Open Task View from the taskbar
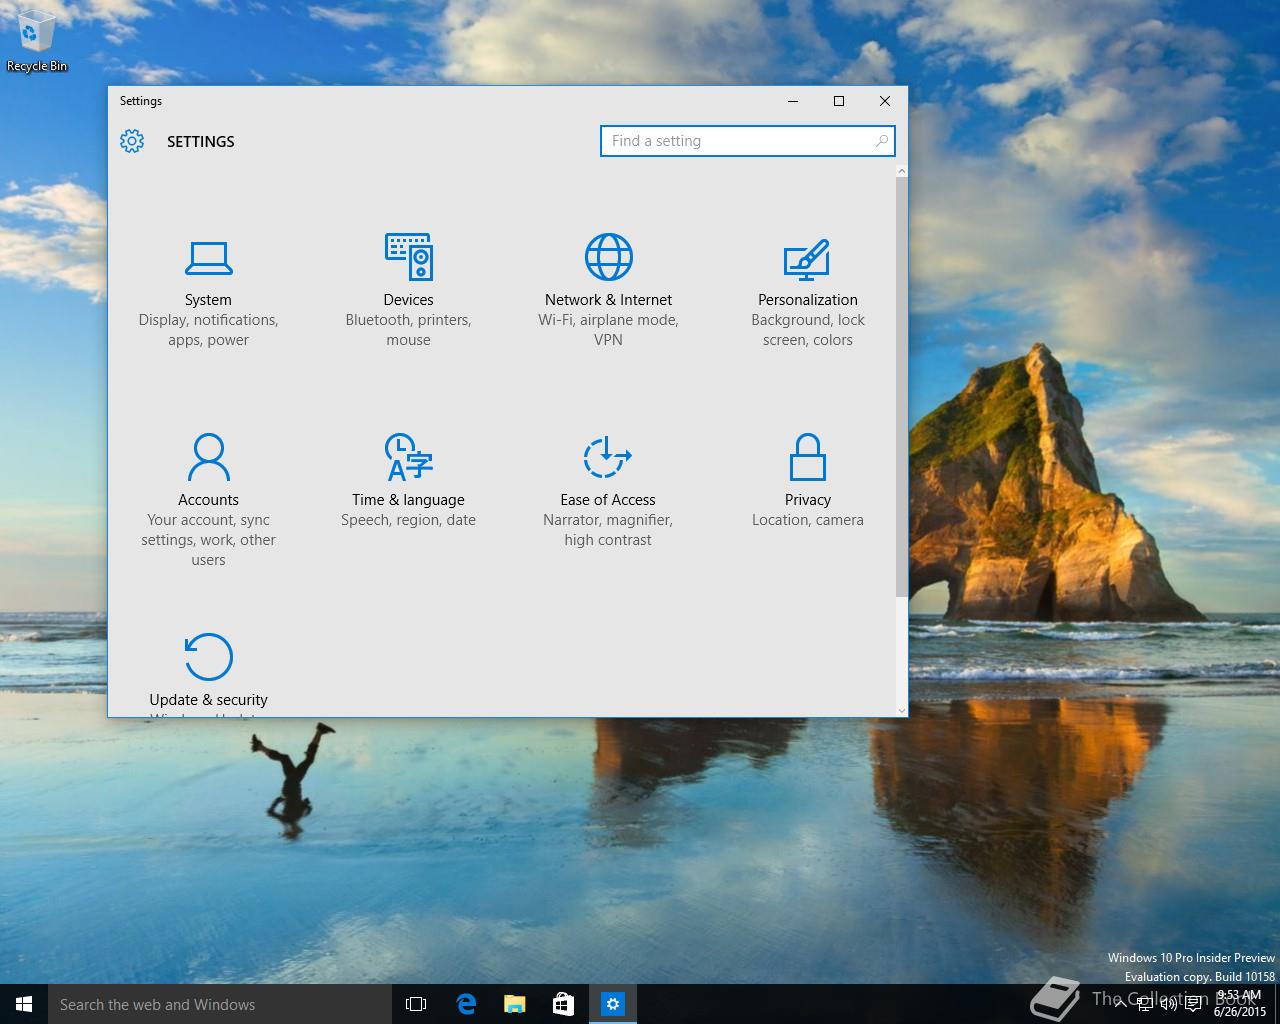Image resolution: width=1280 pixels, height=1024 pixels. [x=416, y=1004]
